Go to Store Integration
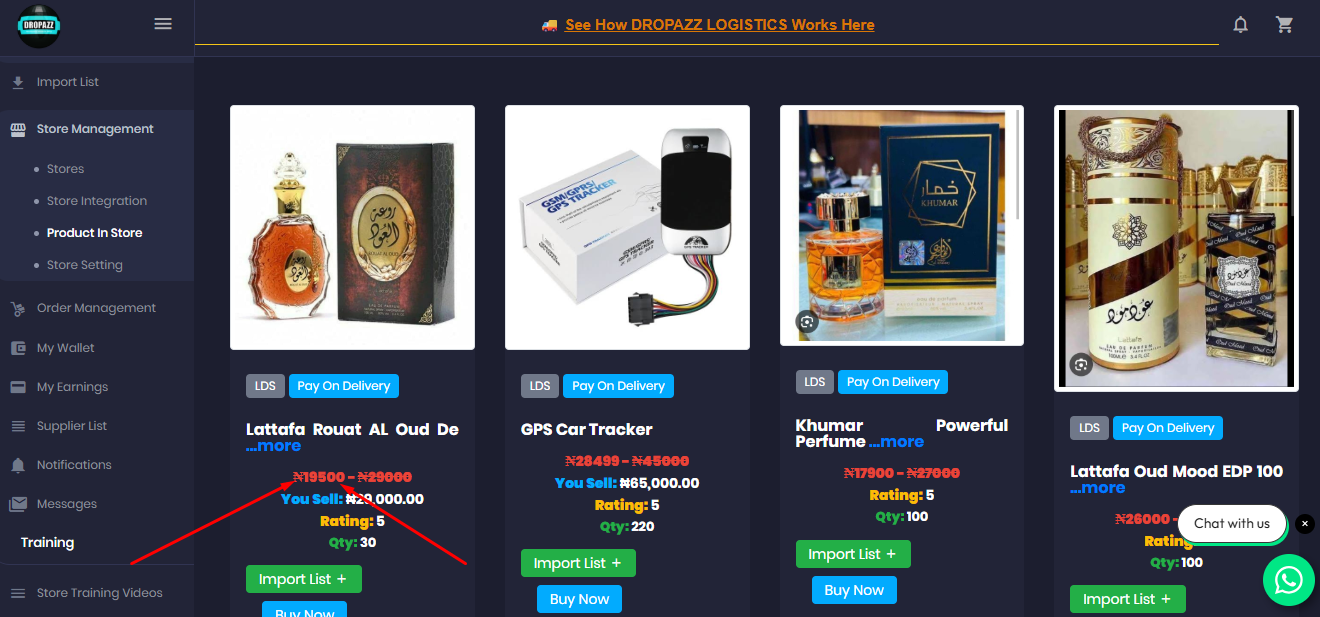The width and height of the screenshot is (1320, 617). [x=97, y=201]
